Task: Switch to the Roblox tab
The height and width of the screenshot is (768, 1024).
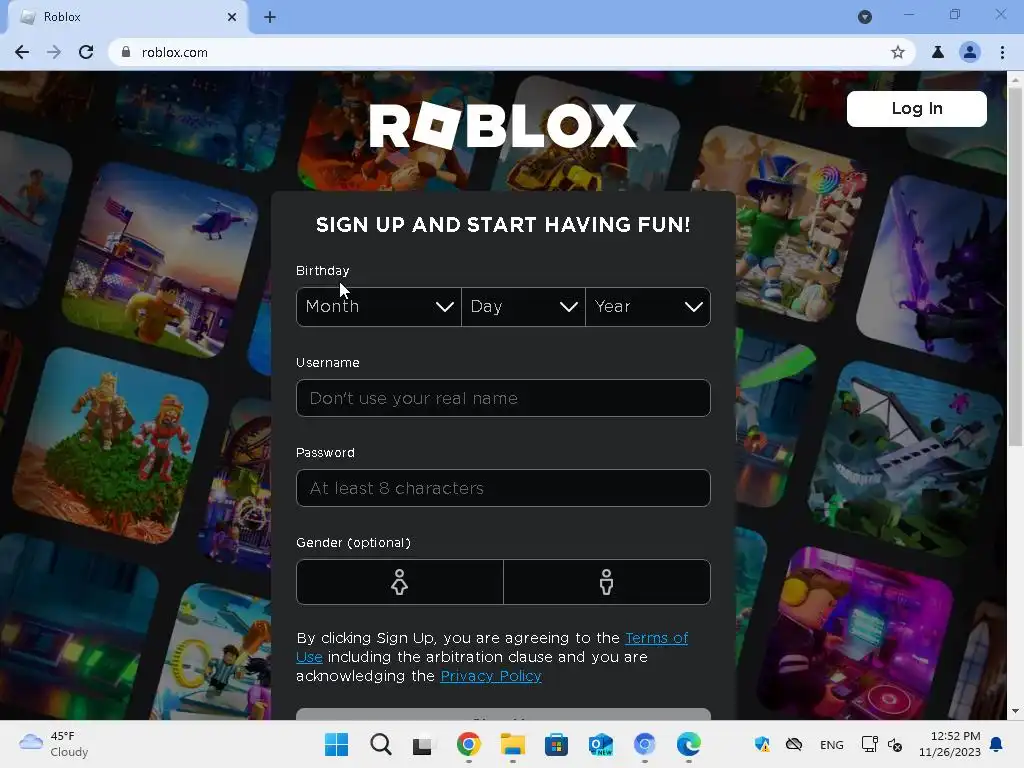Action: [x=127, y=17]
